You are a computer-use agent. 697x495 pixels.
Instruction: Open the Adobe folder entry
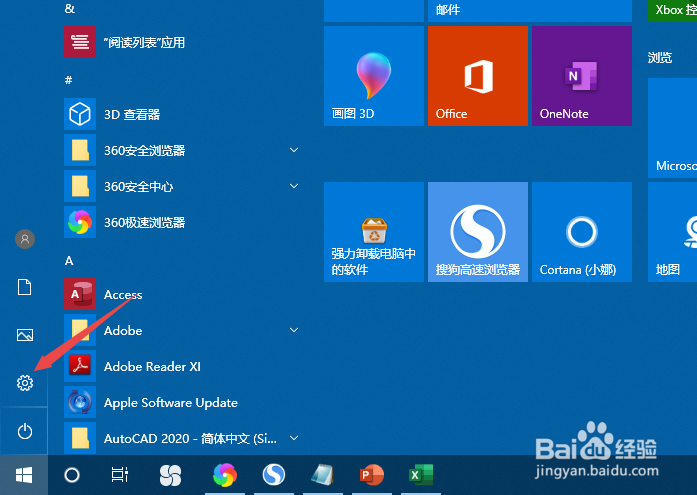tap(182, 330)
